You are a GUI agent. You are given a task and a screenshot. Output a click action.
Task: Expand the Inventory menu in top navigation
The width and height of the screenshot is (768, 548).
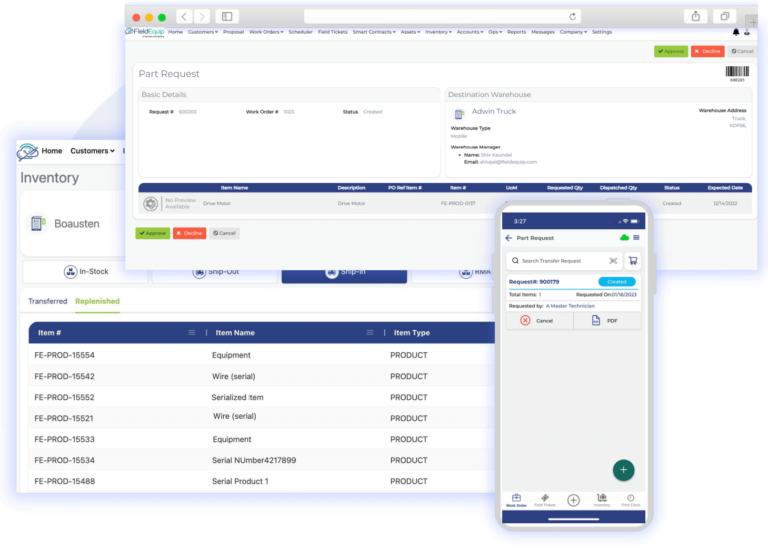(438, 32)
